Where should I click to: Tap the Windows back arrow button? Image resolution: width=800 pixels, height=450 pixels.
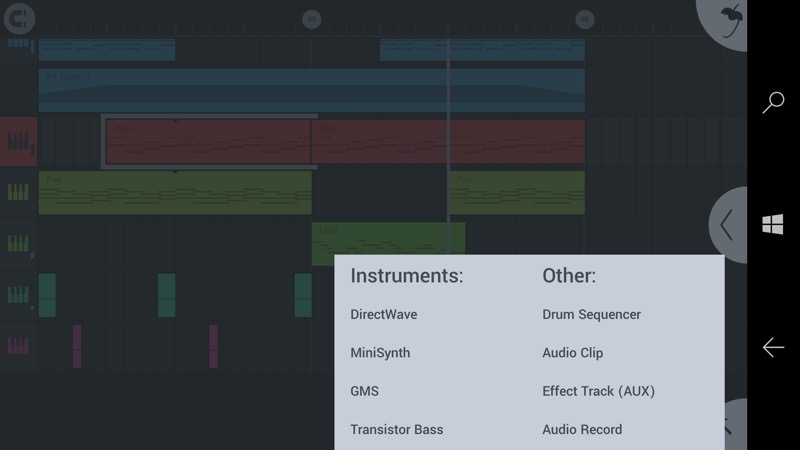pyautogui.click(x=773, y=347)
